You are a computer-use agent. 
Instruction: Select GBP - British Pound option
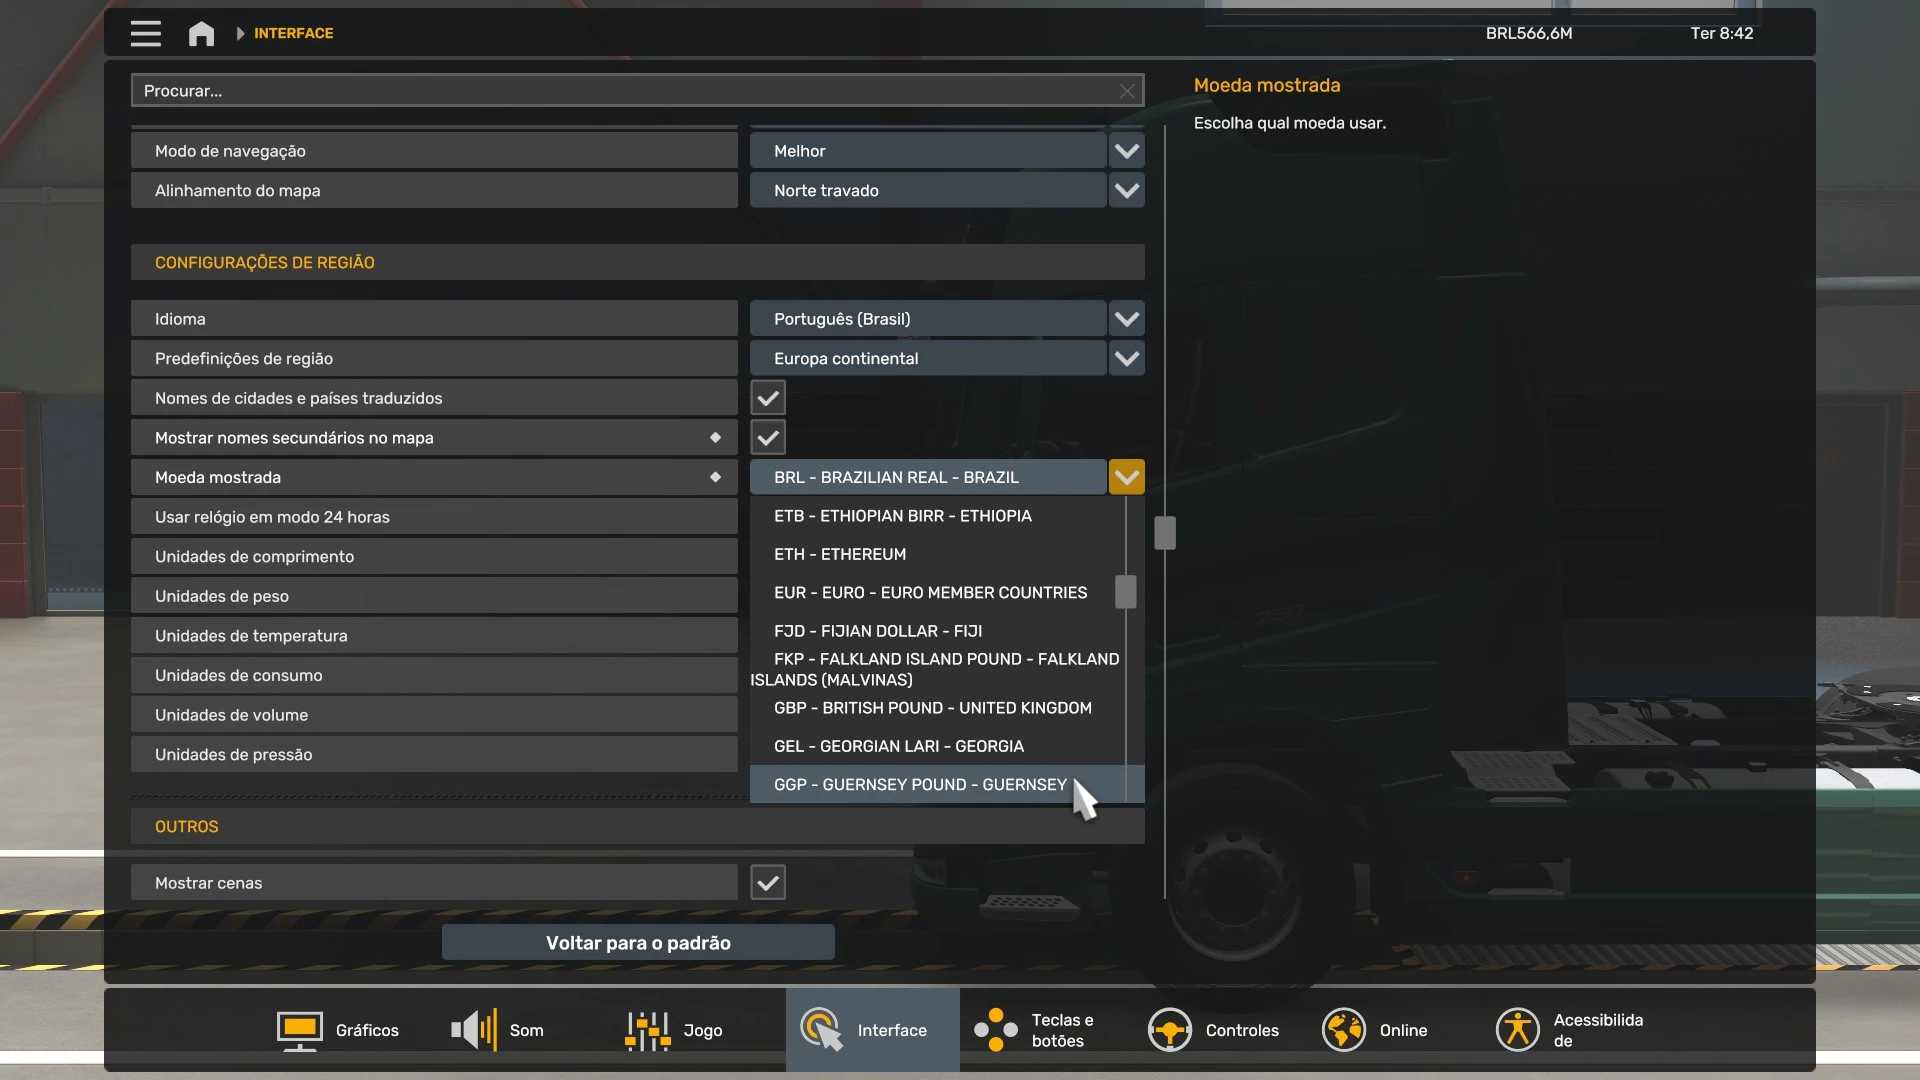point(932,708)
